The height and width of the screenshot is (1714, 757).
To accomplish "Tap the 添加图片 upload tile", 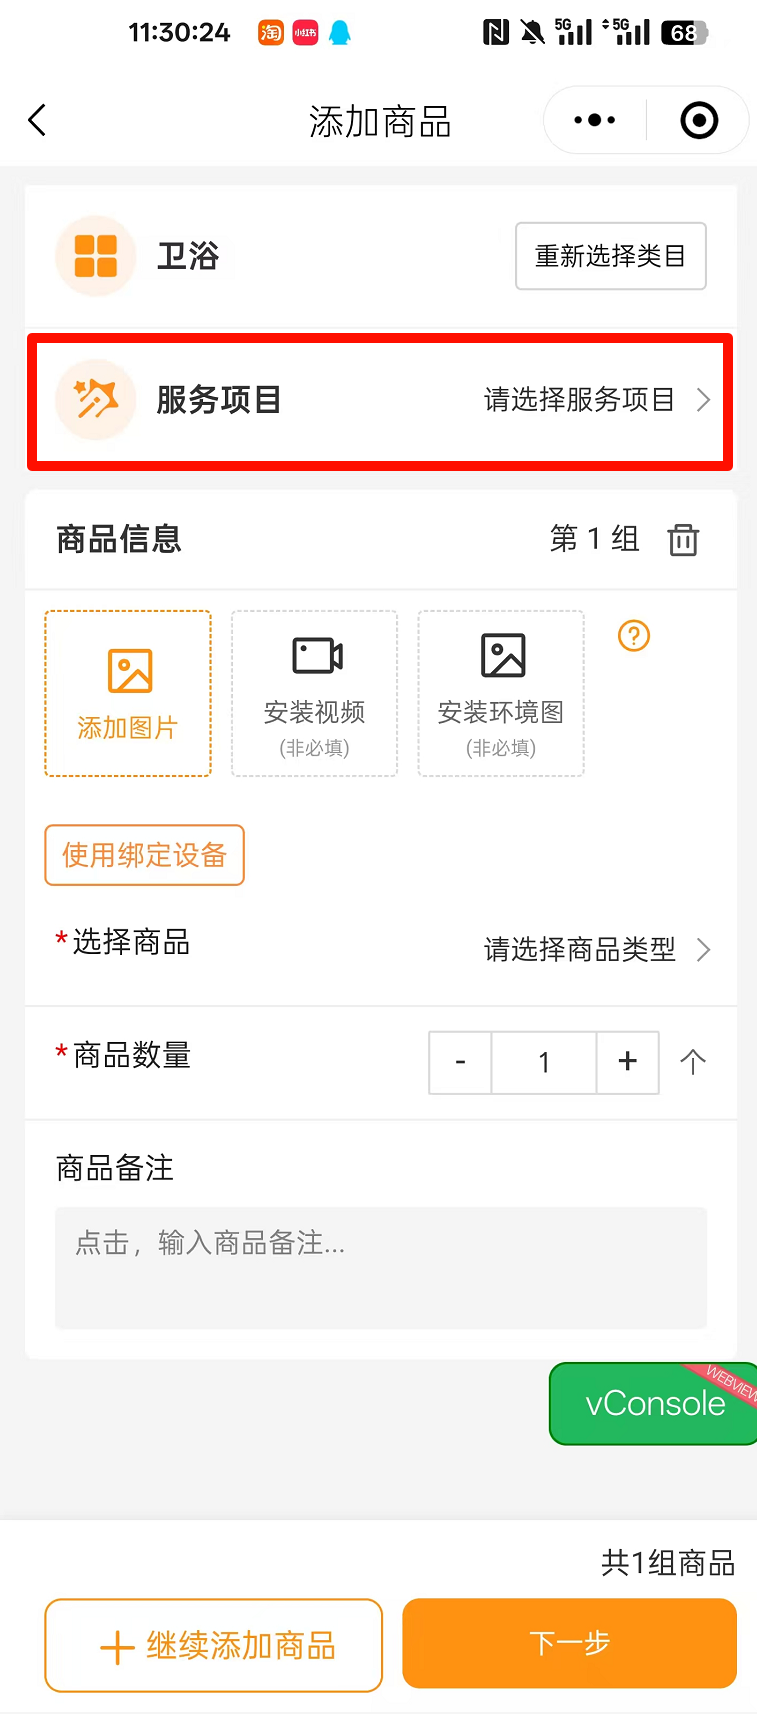I will coord(128,693).
